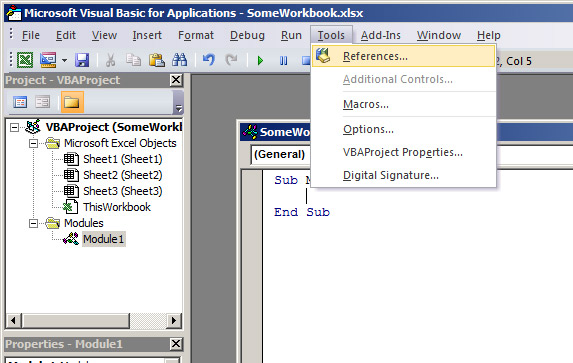This screenshot has height=363, width=573.
Task: Open the Run menu
Action: click(291, 35)
